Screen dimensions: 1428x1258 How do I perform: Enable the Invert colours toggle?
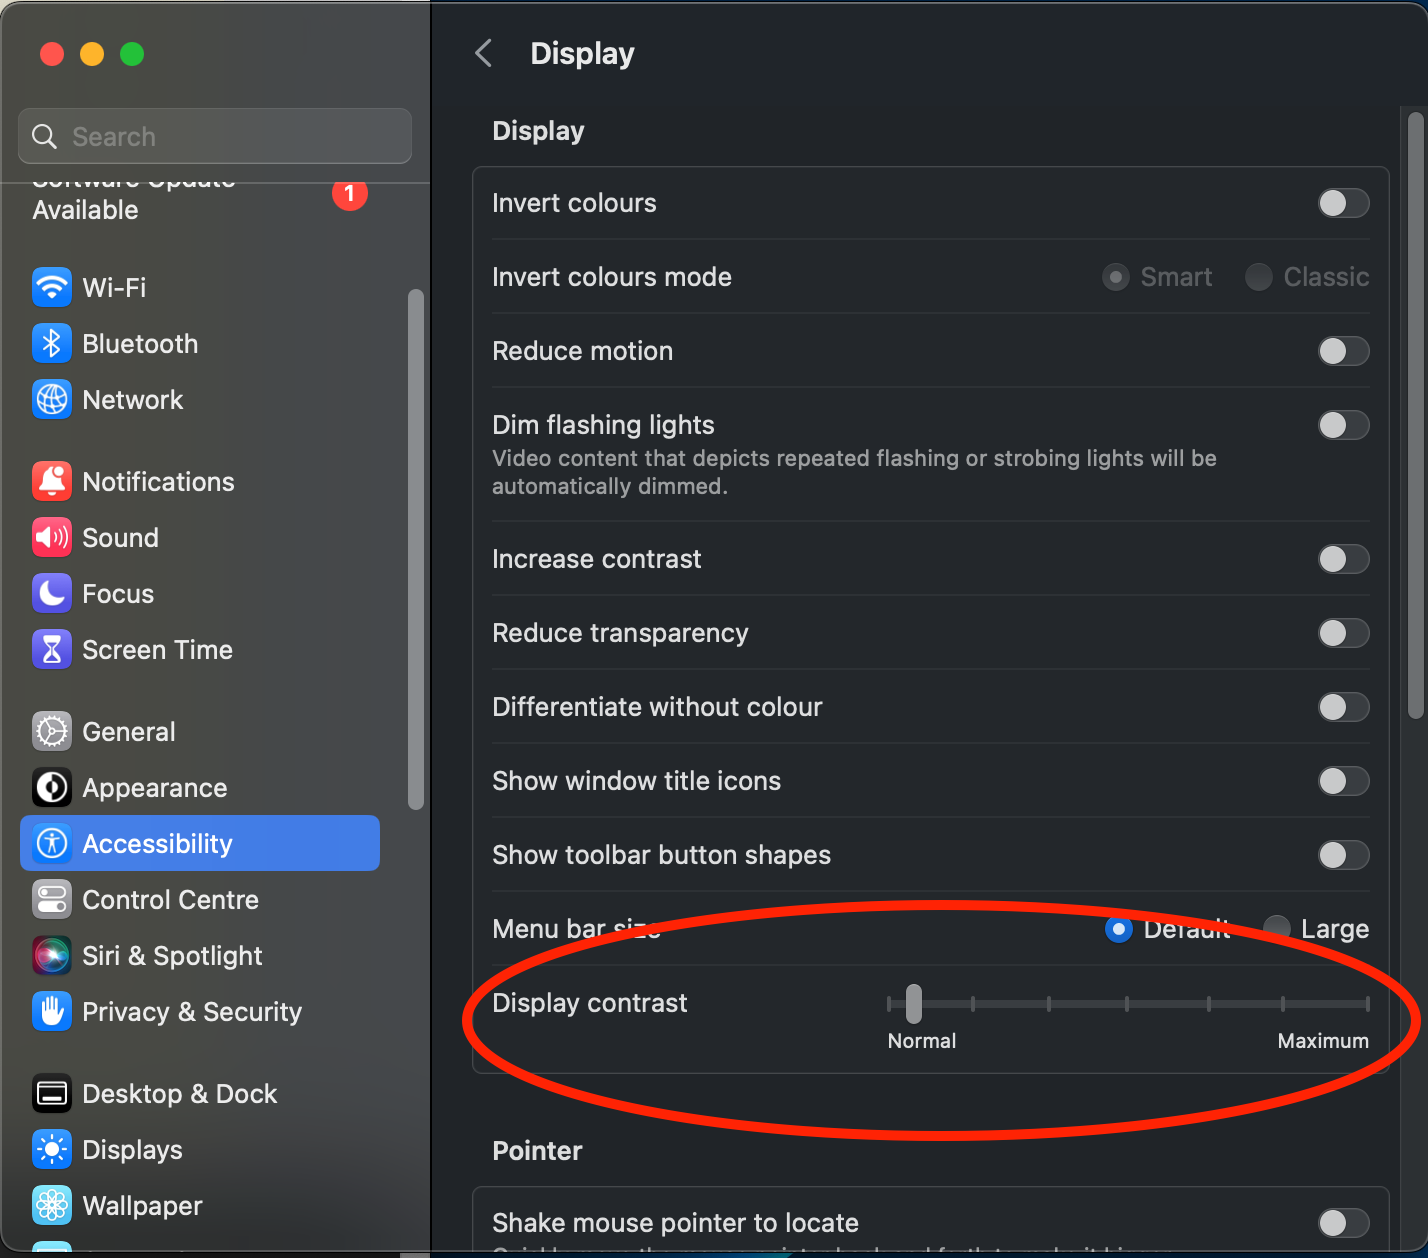[x=1343, y=203]
